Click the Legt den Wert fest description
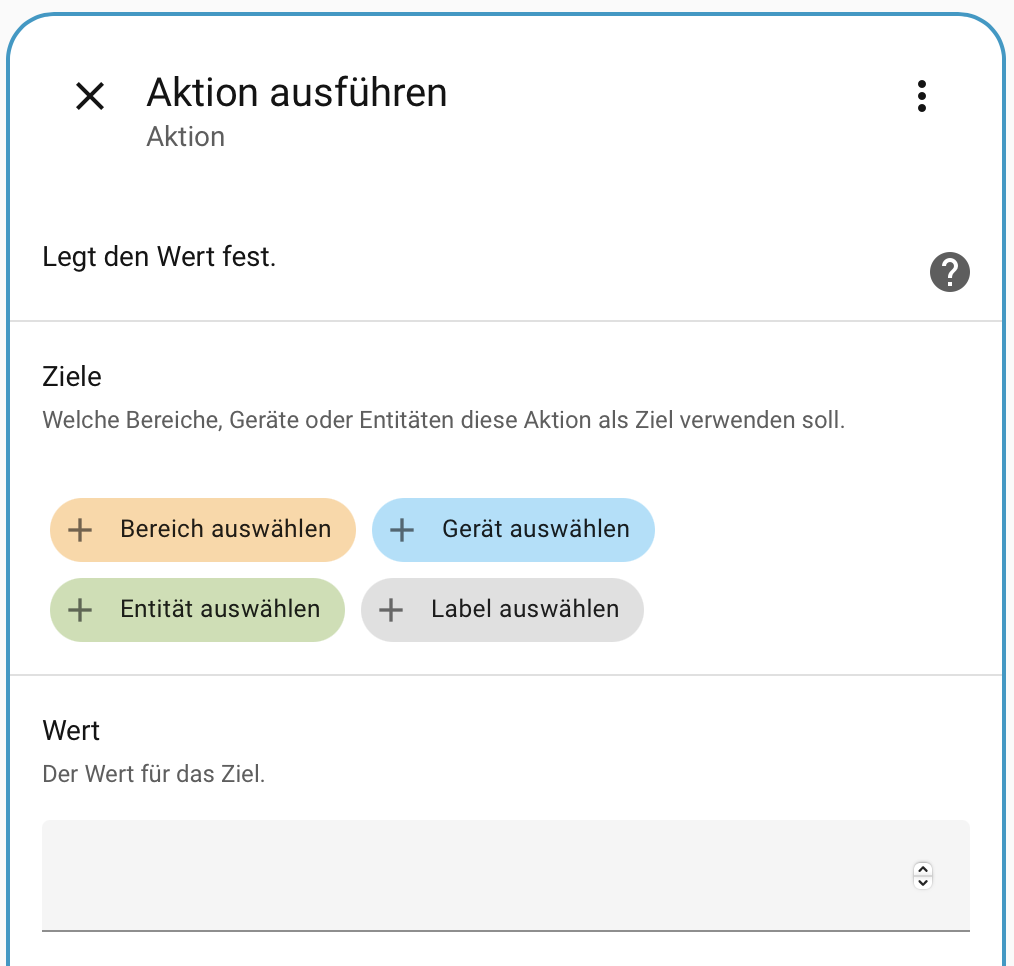Image resolution: width=1014 pixels, height=966 pixels. click(x=159, y=257)
